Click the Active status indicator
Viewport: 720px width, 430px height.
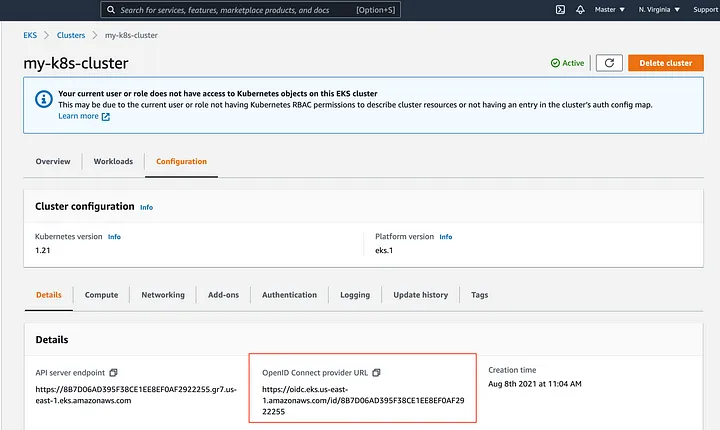click(x=568, y=63)
